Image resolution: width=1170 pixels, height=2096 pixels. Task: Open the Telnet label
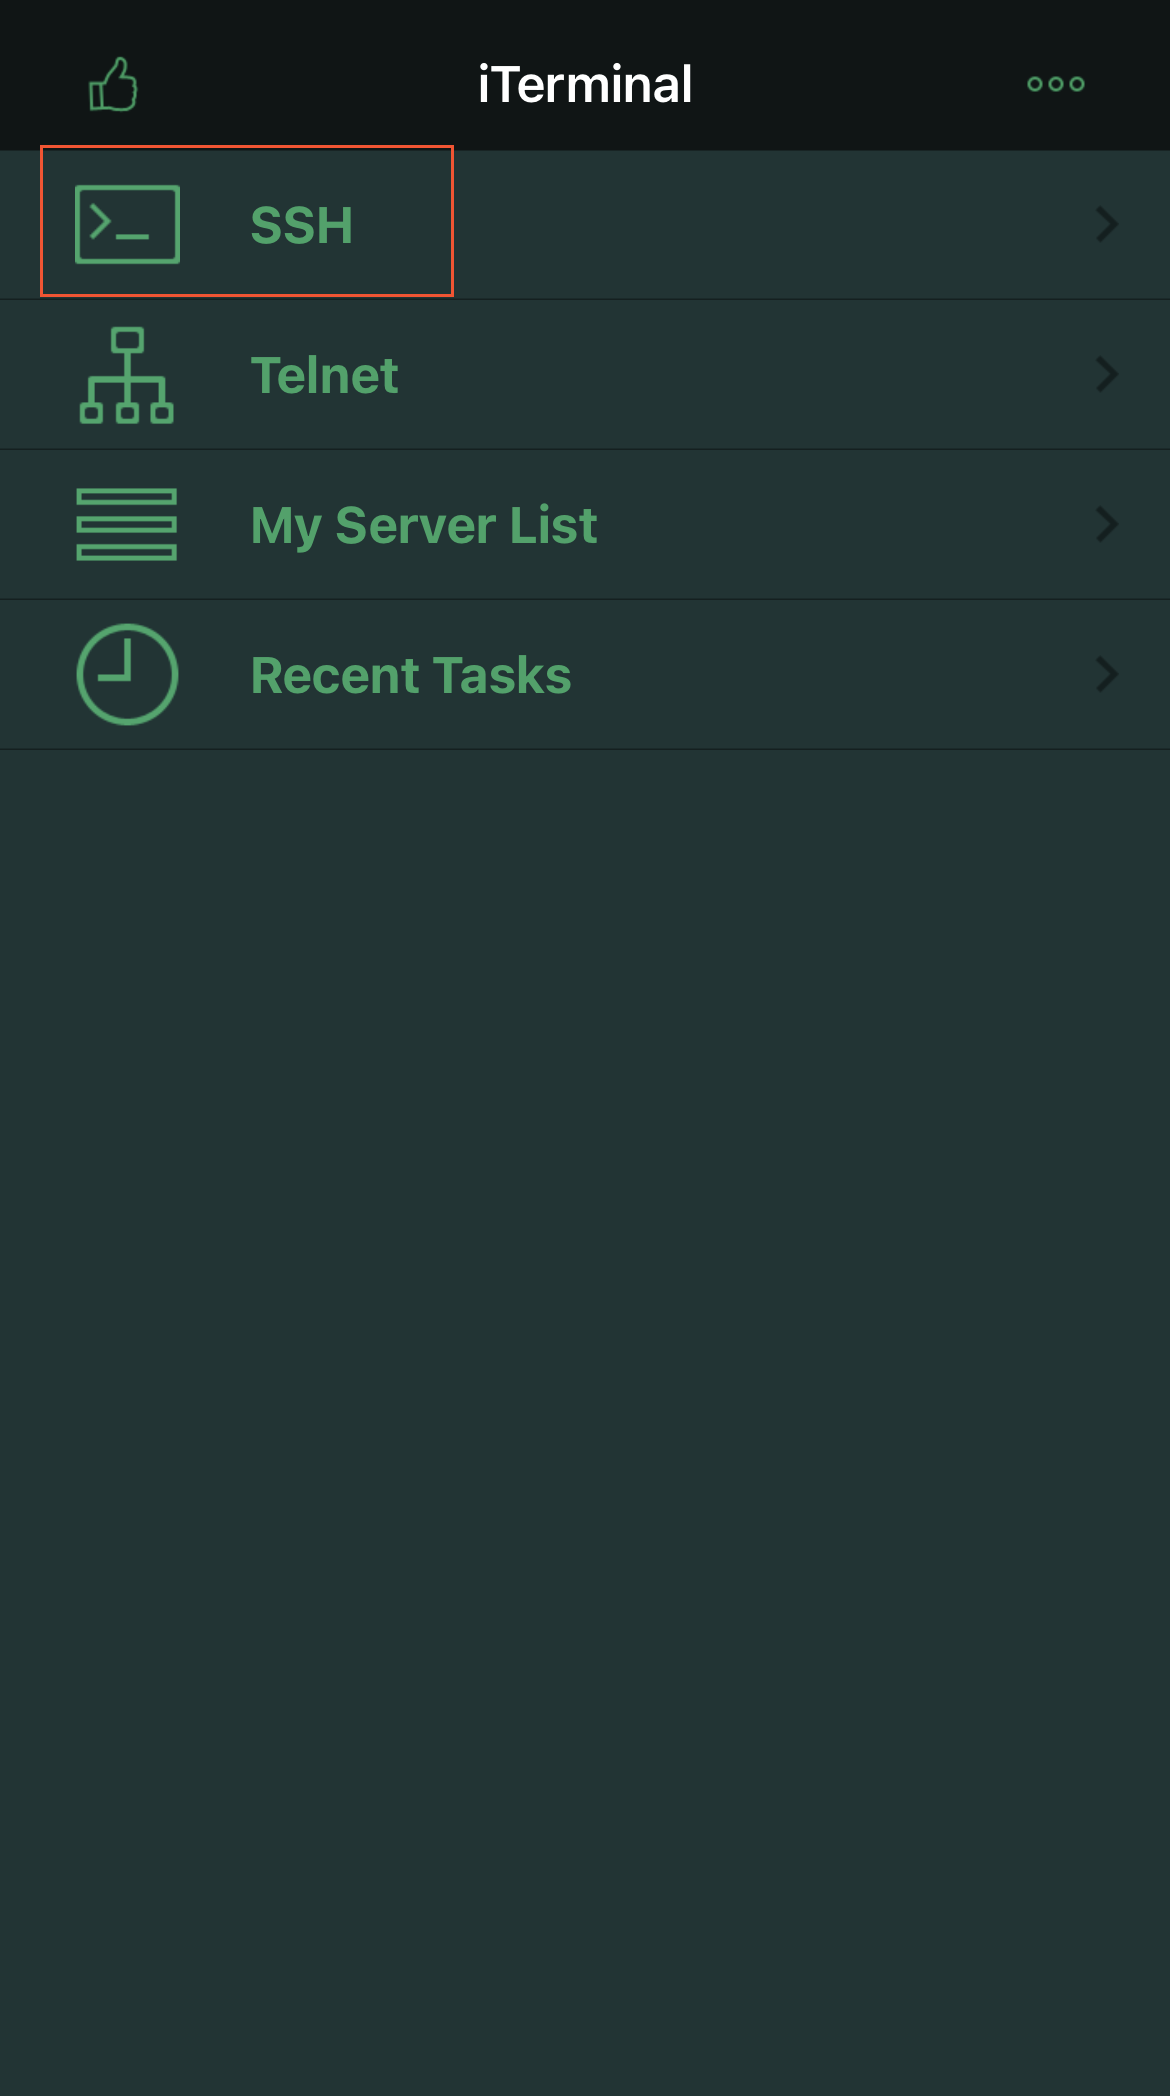click(x=324, y=375)
